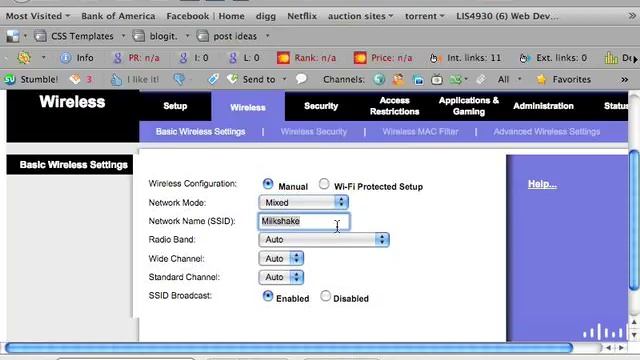Screen dimensions: 640x360
Task: Click the Info icon in SEO toolbar
Action: pyautogui.click(x=65, y=58)
